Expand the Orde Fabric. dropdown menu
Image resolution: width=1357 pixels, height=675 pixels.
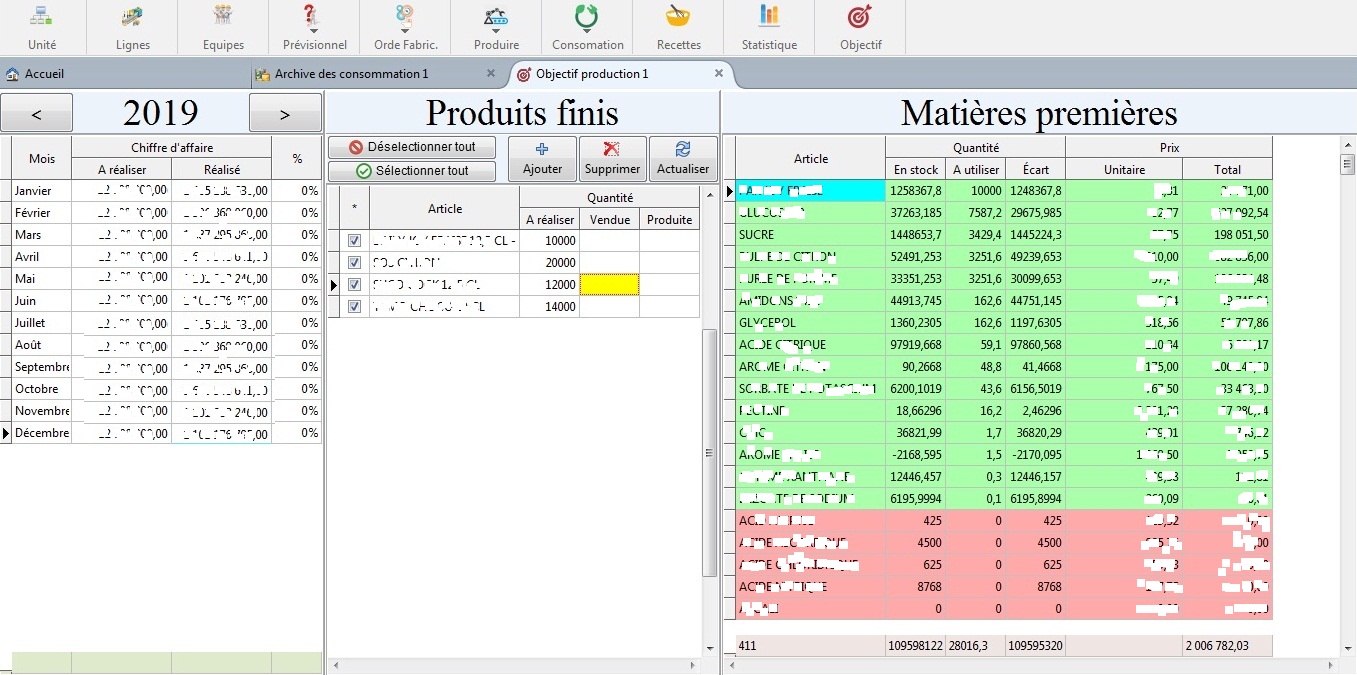(x=405, y=31)
